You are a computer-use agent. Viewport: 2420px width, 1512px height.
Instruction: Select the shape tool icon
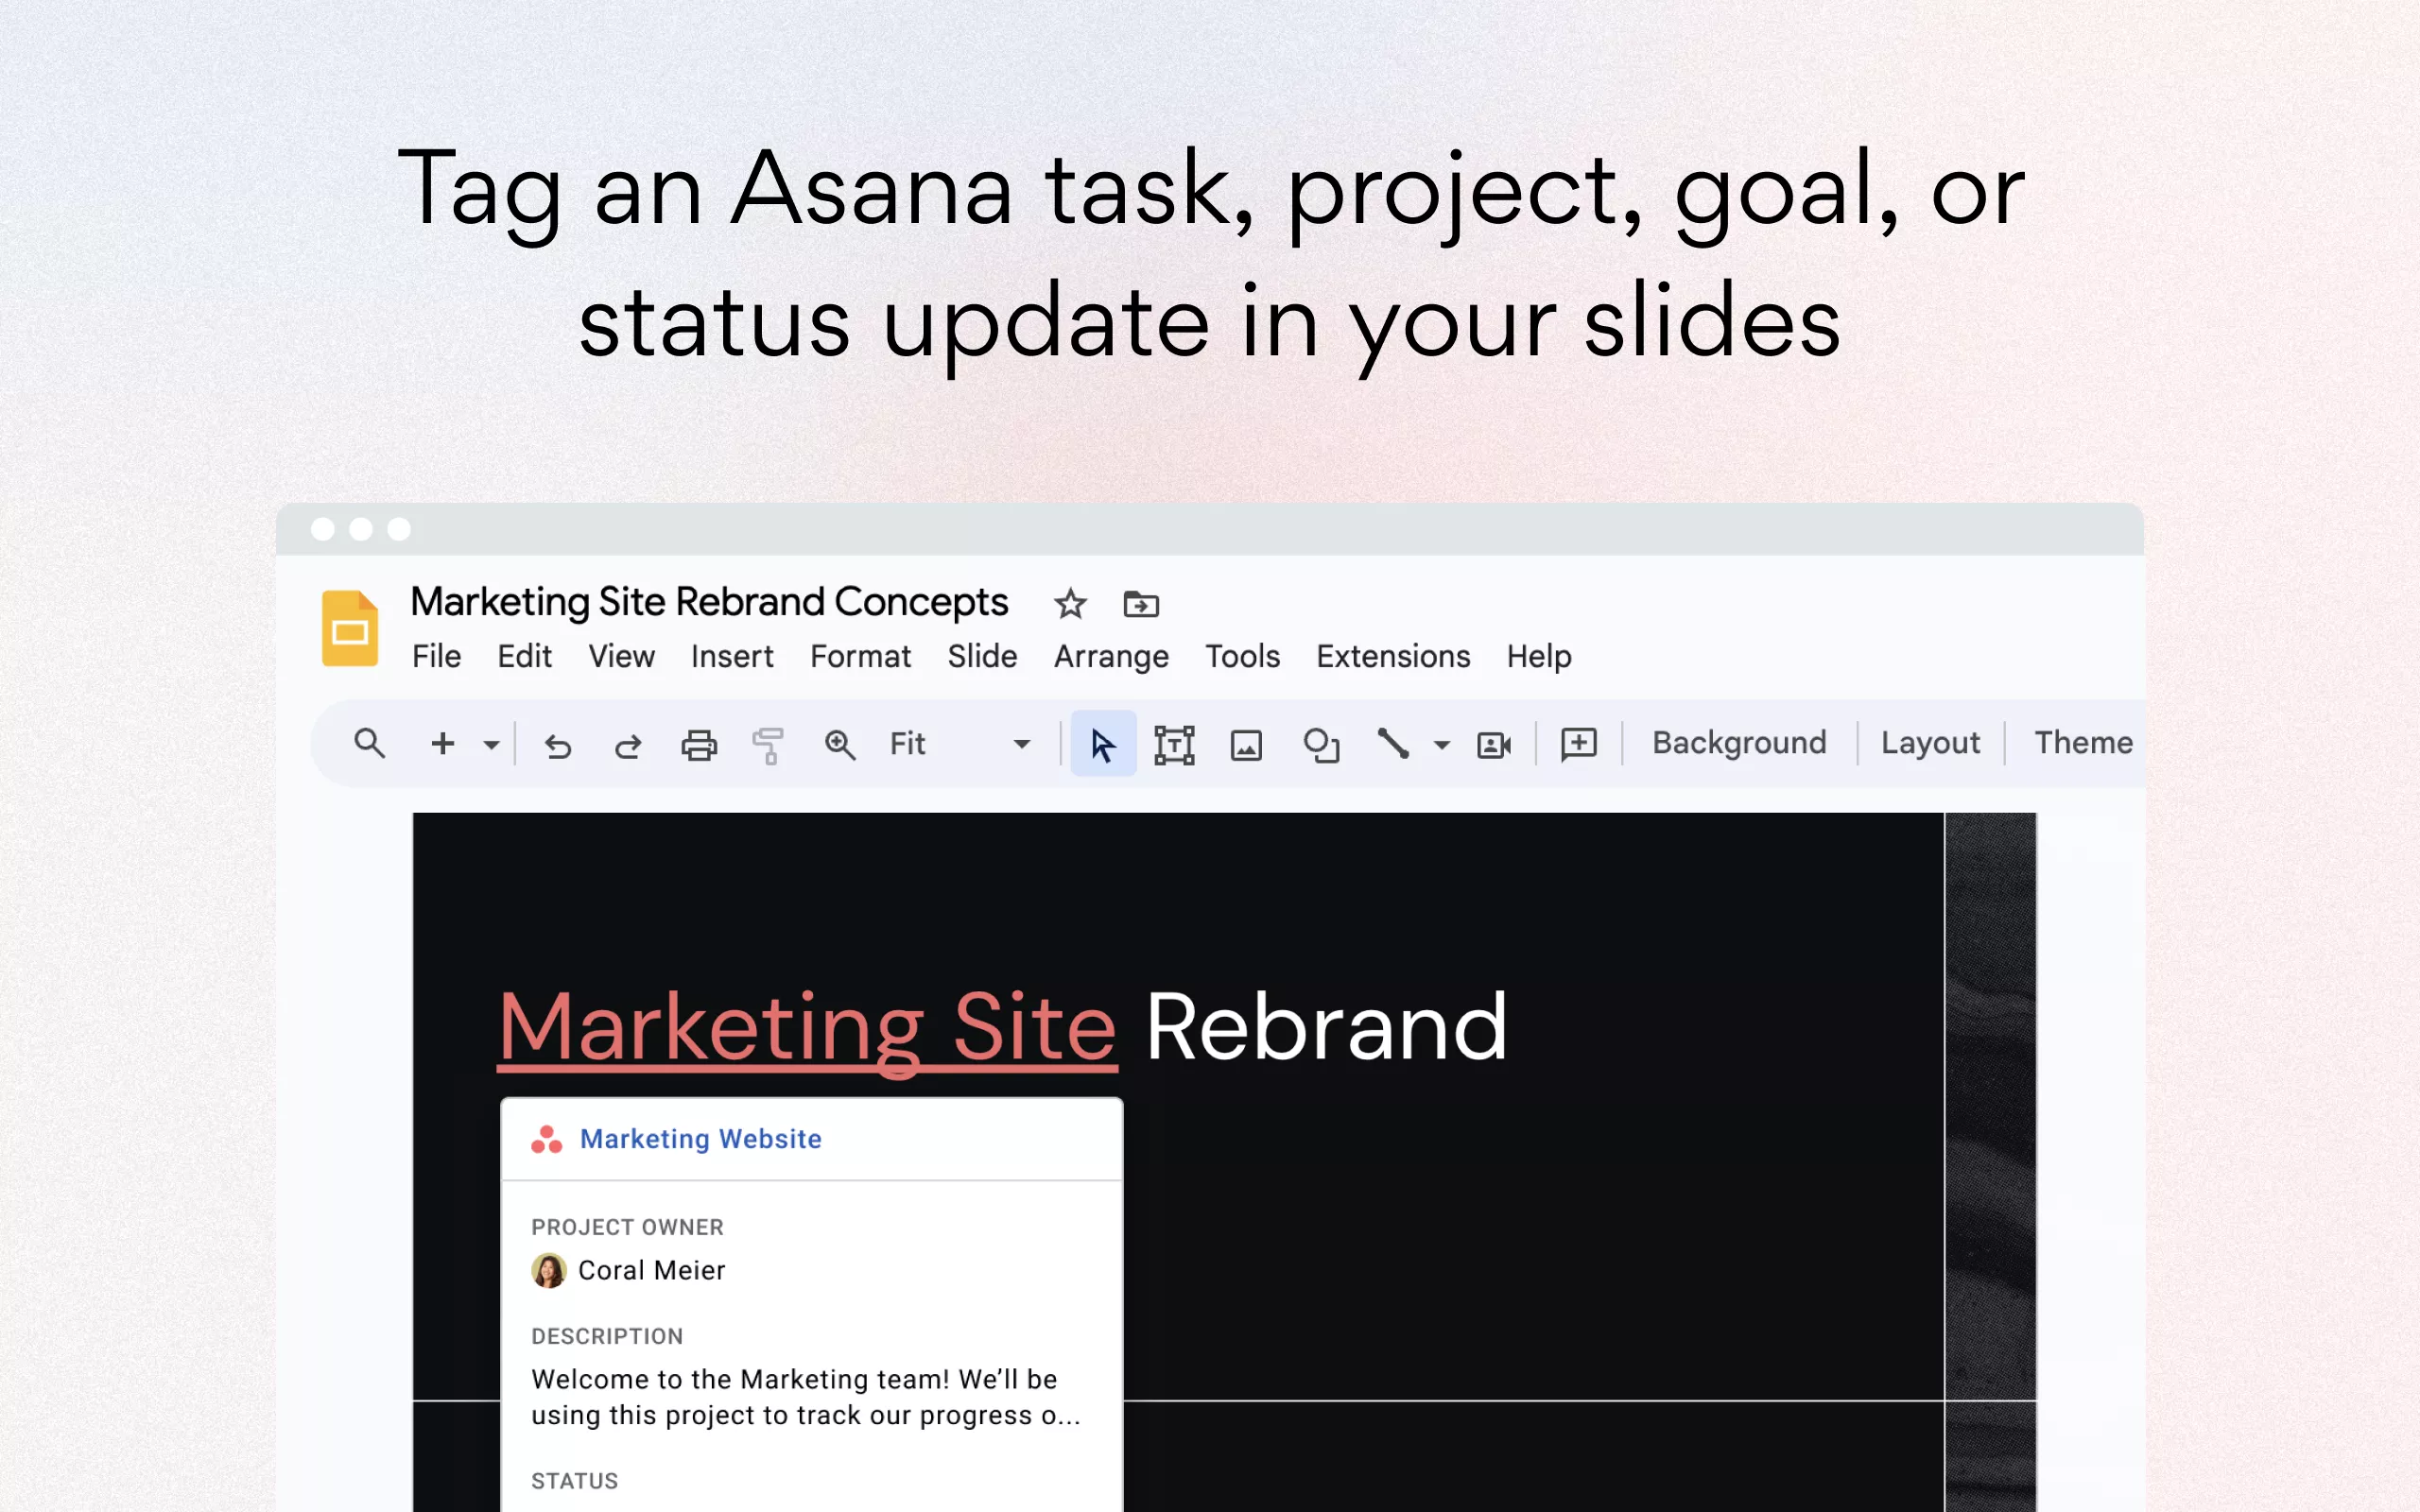1320,745
